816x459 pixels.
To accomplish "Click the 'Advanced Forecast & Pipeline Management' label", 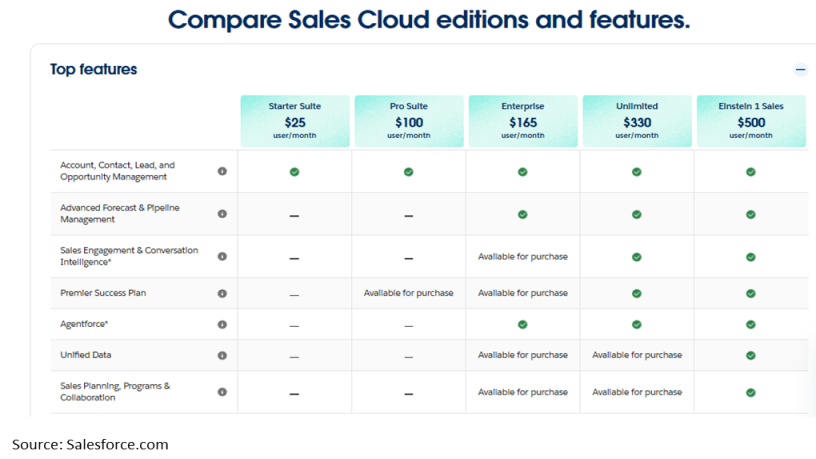I will pos(120,213).
